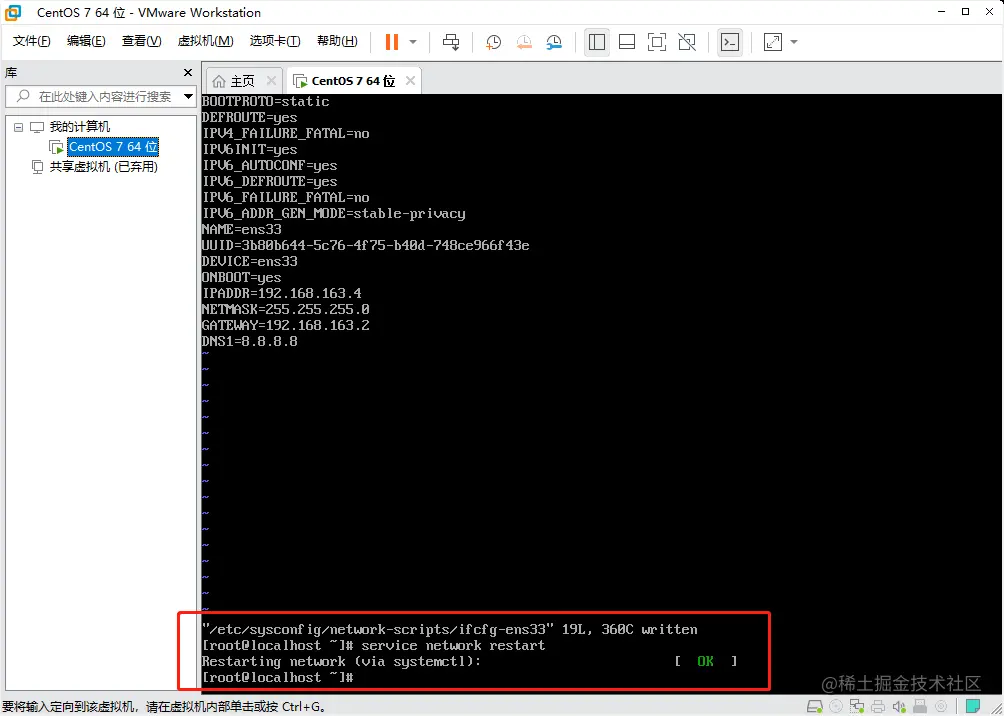The height and width of the screenshot is (716, 1004).
Task: Open the library search filter dropdown
Action: point(188,97)
